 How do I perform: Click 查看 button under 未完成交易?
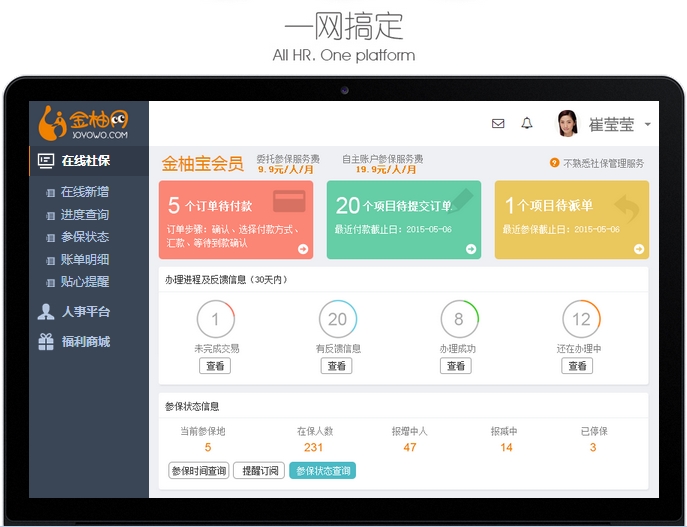coord(216,366)
